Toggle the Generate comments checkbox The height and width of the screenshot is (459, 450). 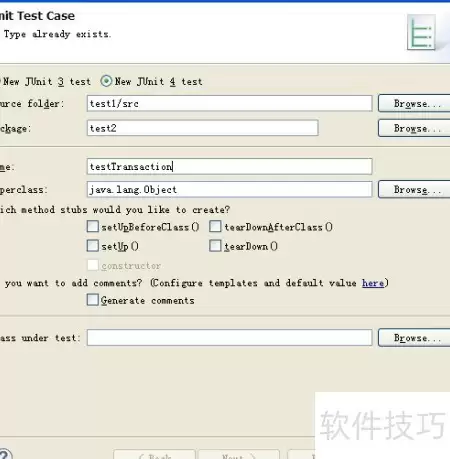click(x=93, y=300)
